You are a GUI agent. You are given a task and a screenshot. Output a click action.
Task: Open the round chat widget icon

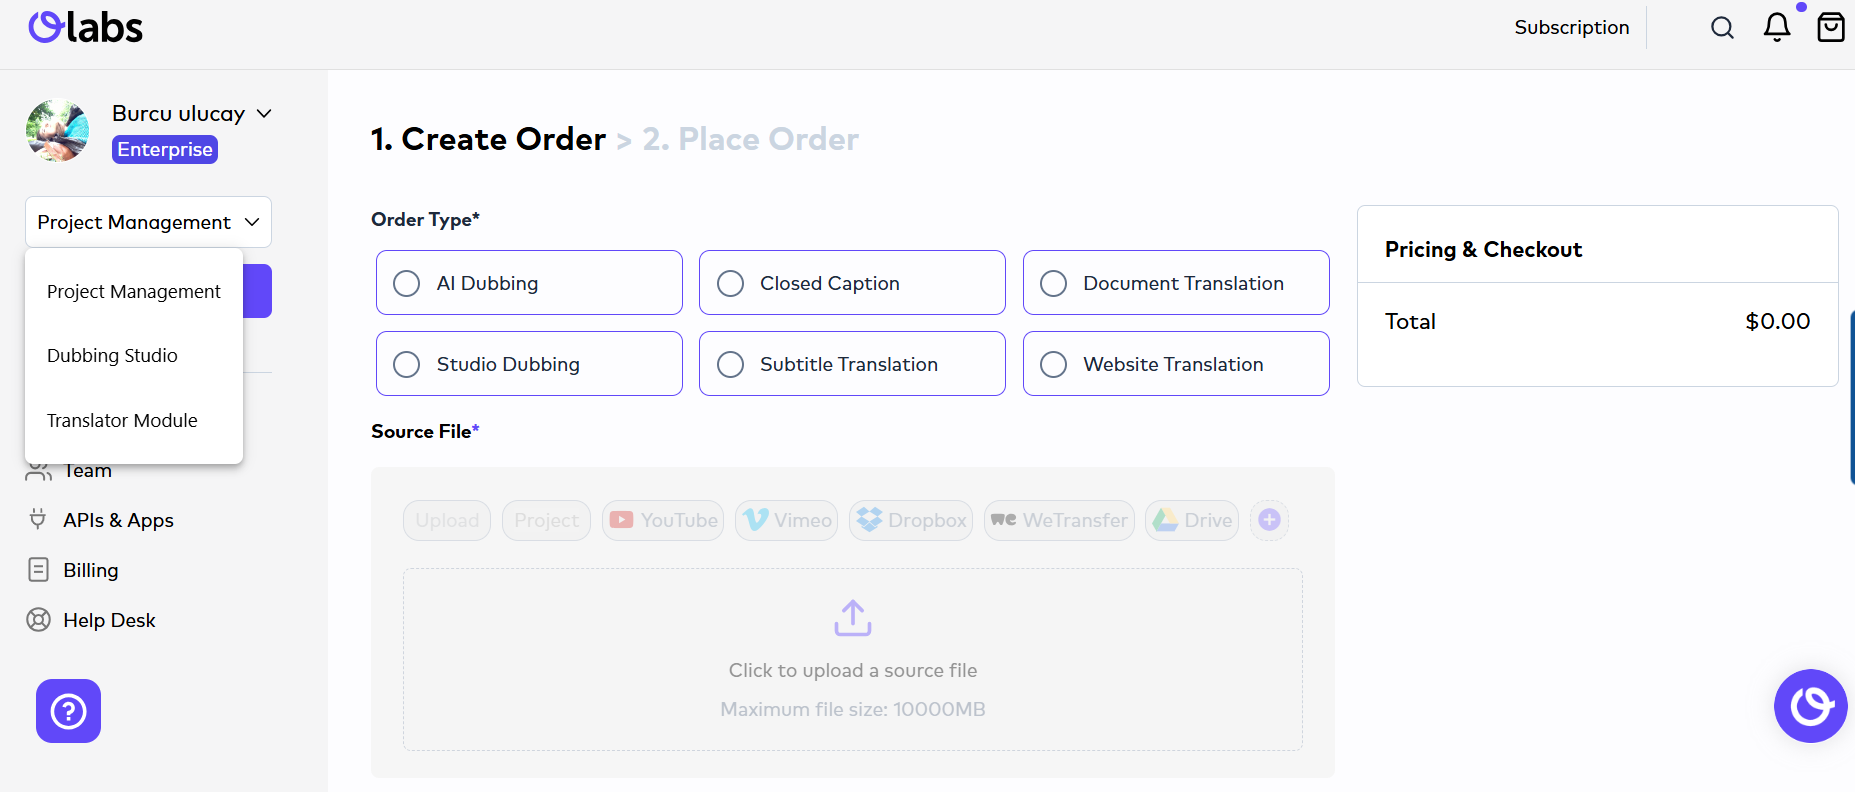[x=1810, y=706]
